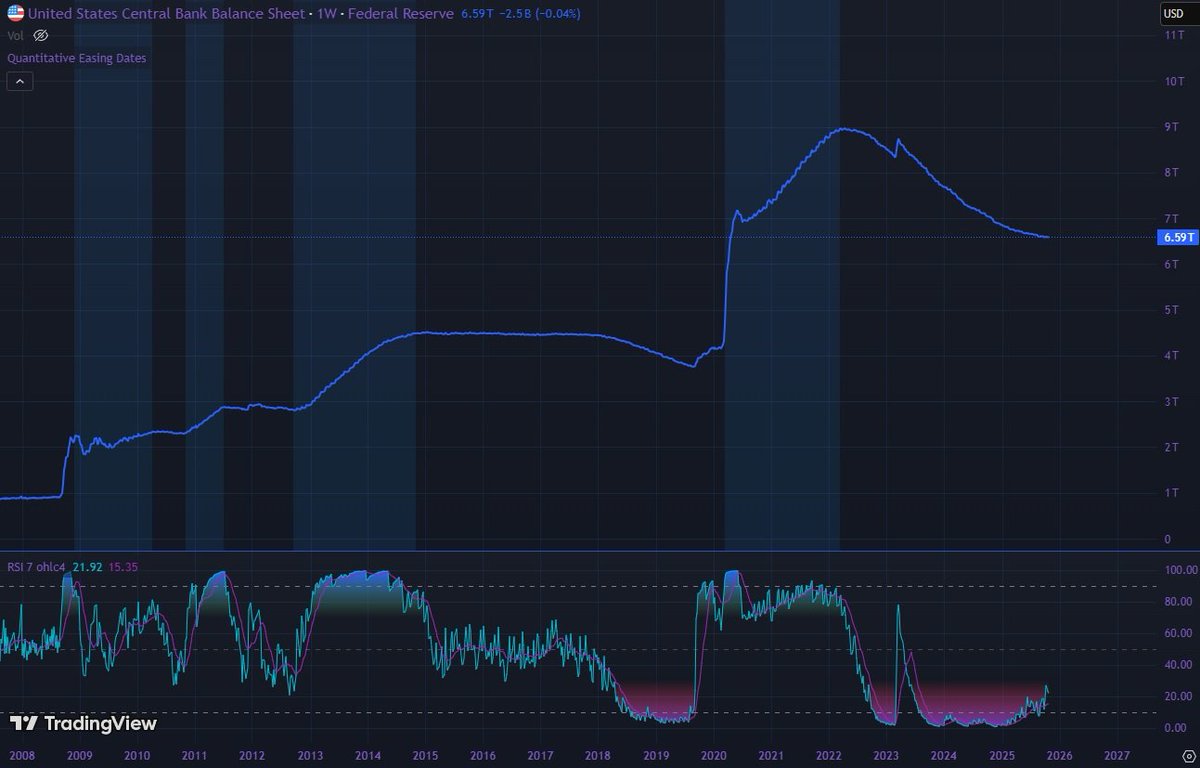Show the hidden Vol indicator via eye icon

click(41, 35)
